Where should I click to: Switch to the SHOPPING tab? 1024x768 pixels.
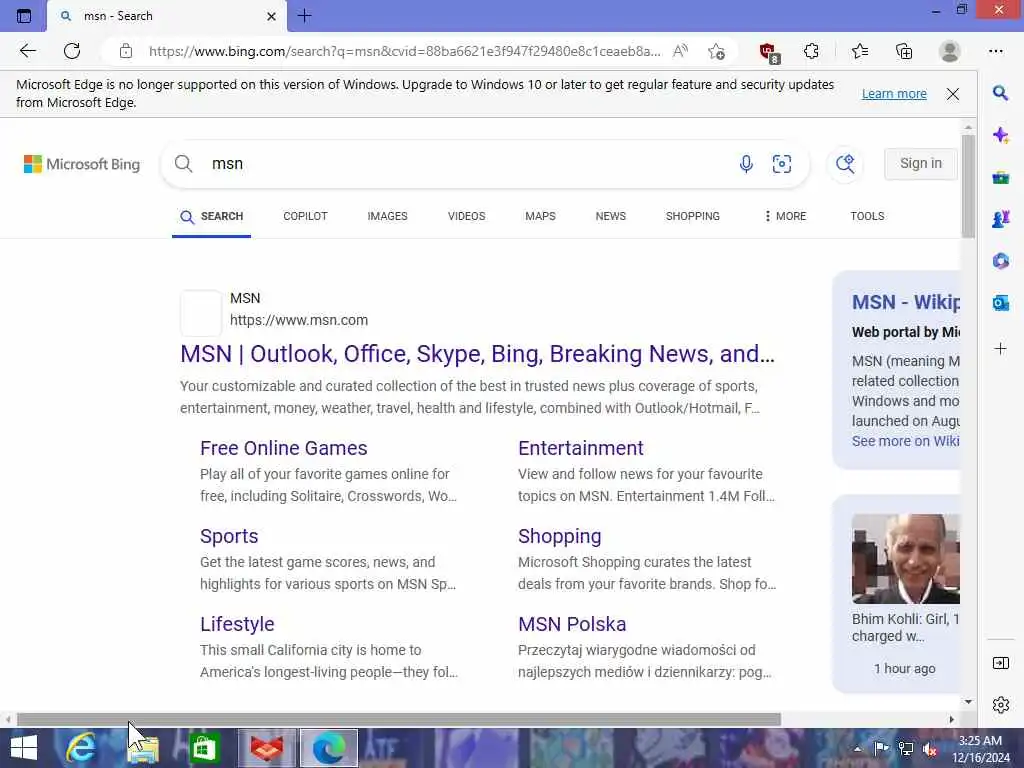(692, 216)
